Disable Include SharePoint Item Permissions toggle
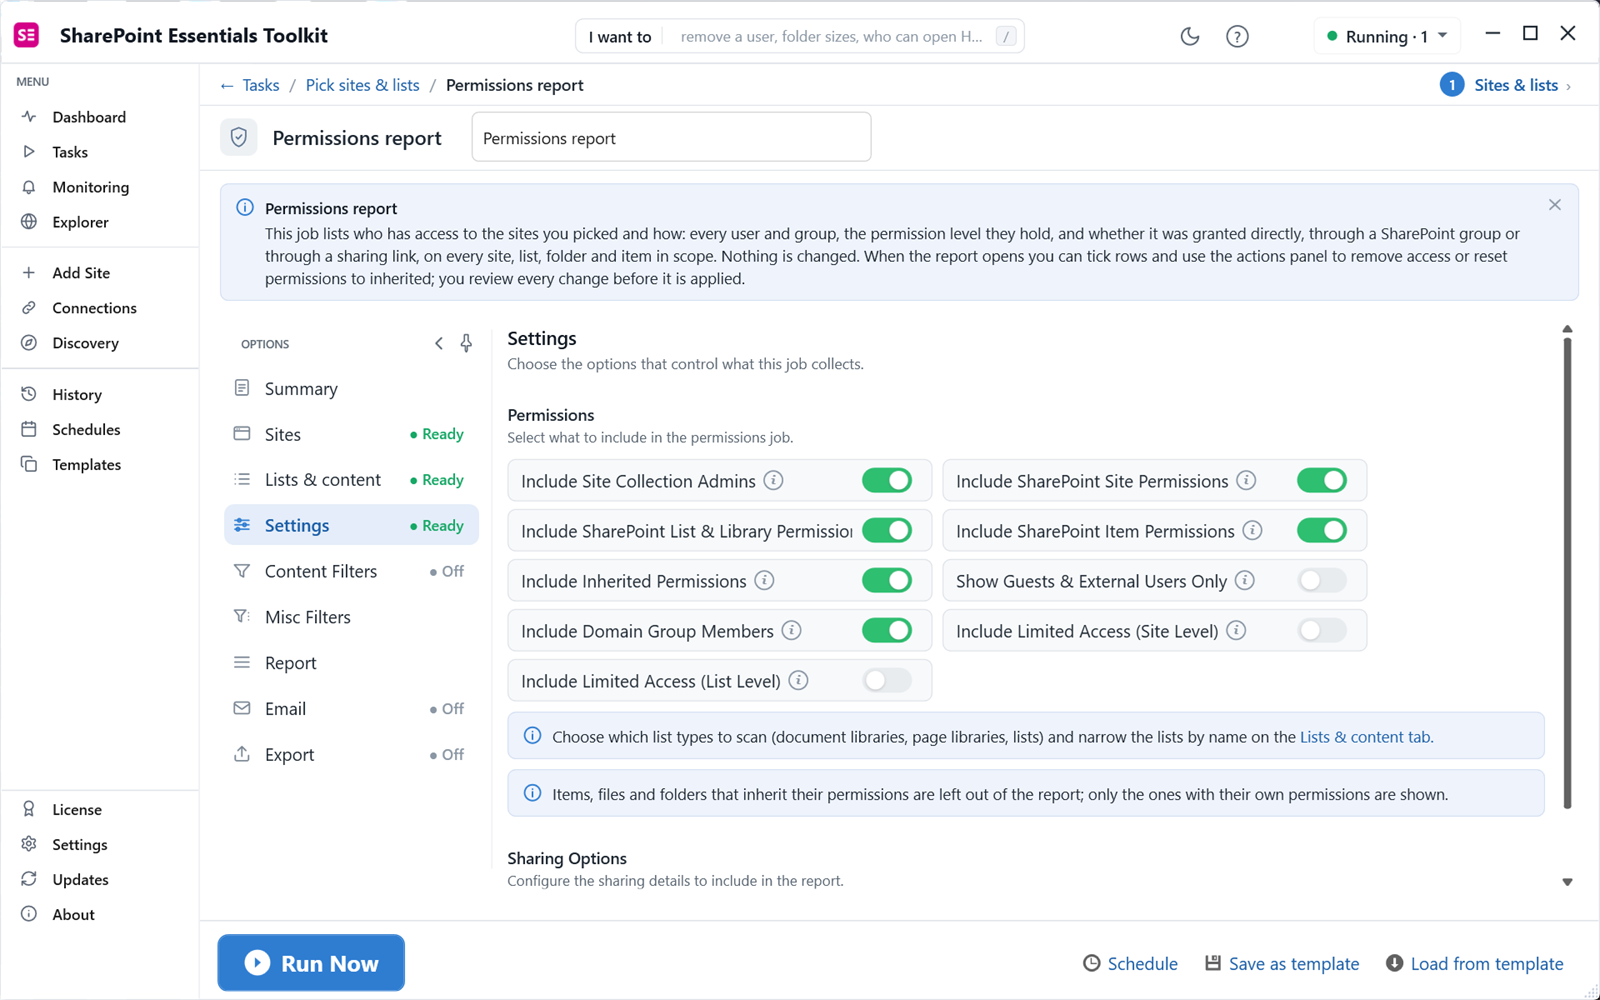Image resolution: width=1600 pixels, height=1000 pixels. point(1322,531)
